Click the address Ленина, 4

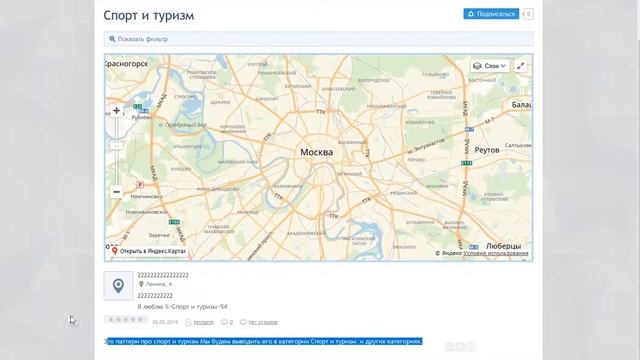159,284
